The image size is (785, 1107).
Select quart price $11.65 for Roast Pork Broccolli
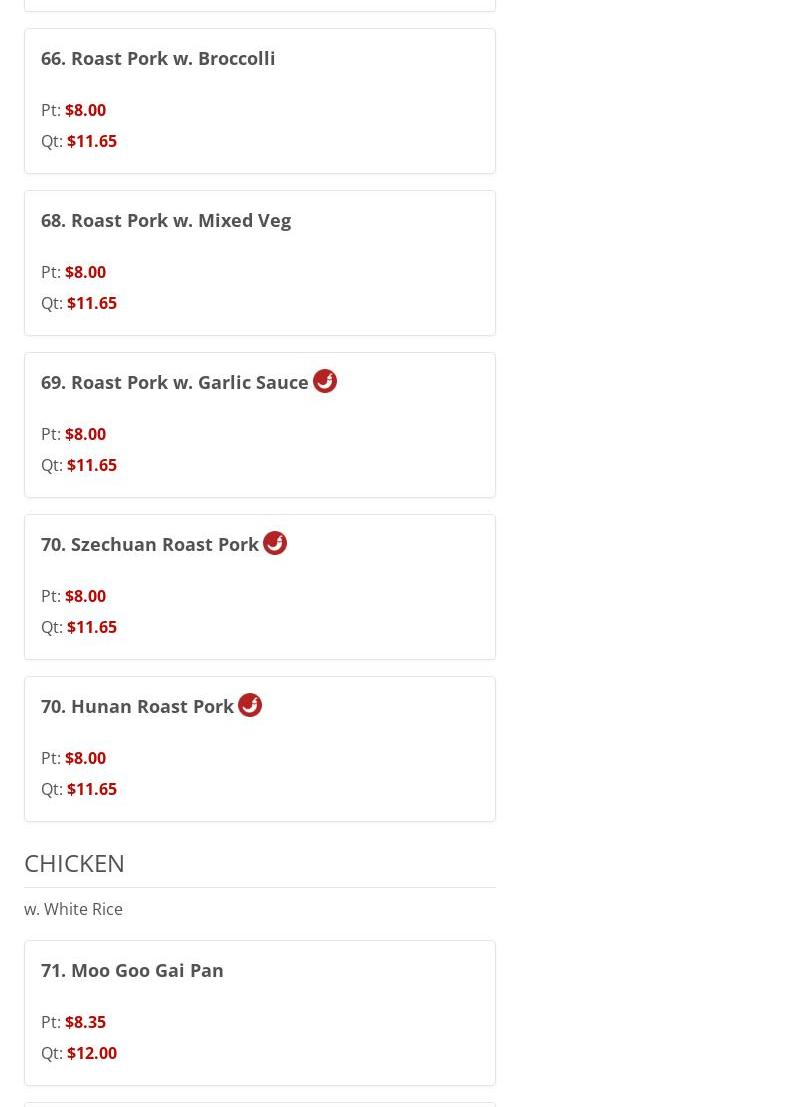click(x=92, y=141)
